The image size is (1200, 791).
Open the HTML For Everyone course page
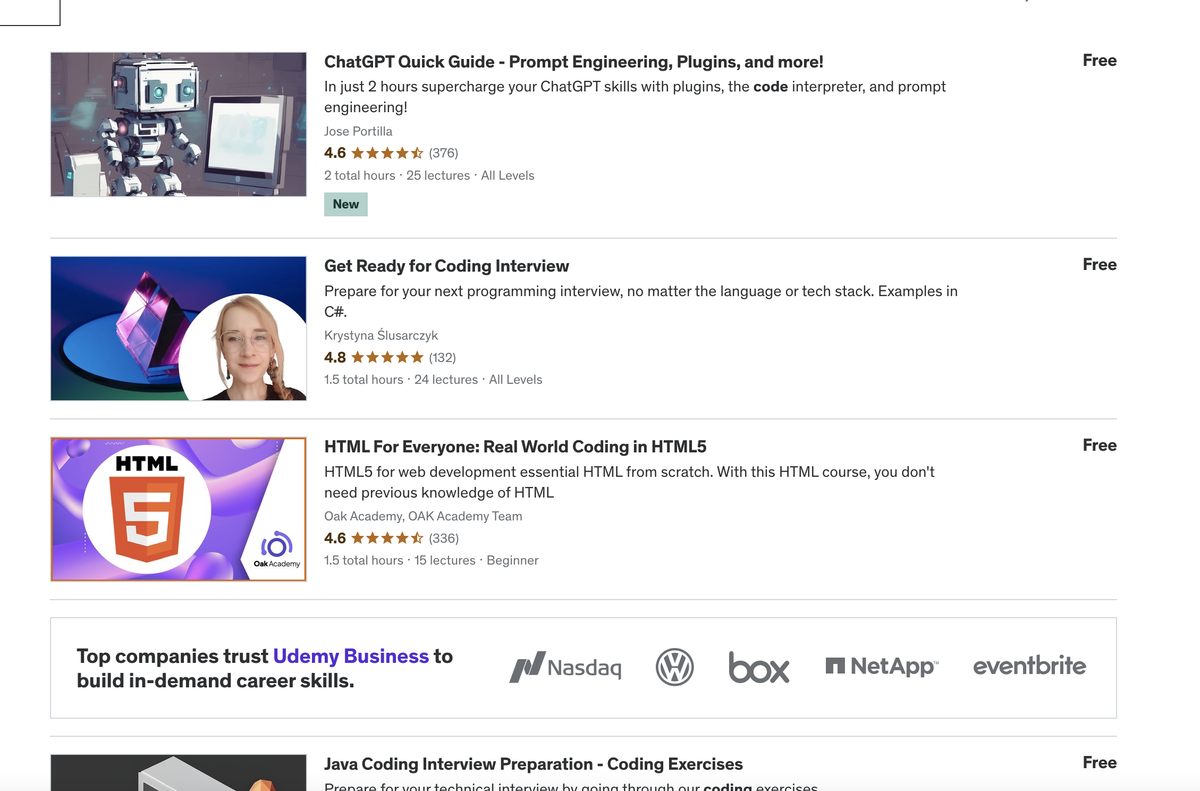point(515,446)
